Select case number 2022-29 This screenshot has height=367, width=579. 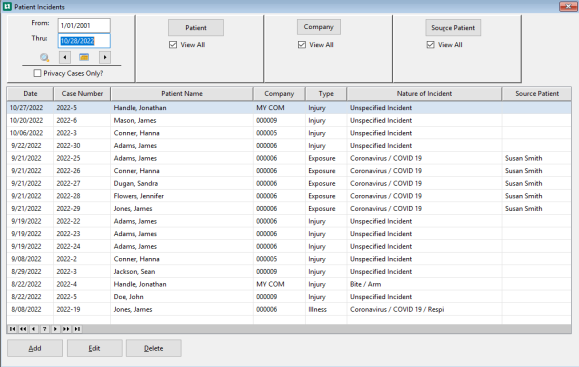pos(68,209)
